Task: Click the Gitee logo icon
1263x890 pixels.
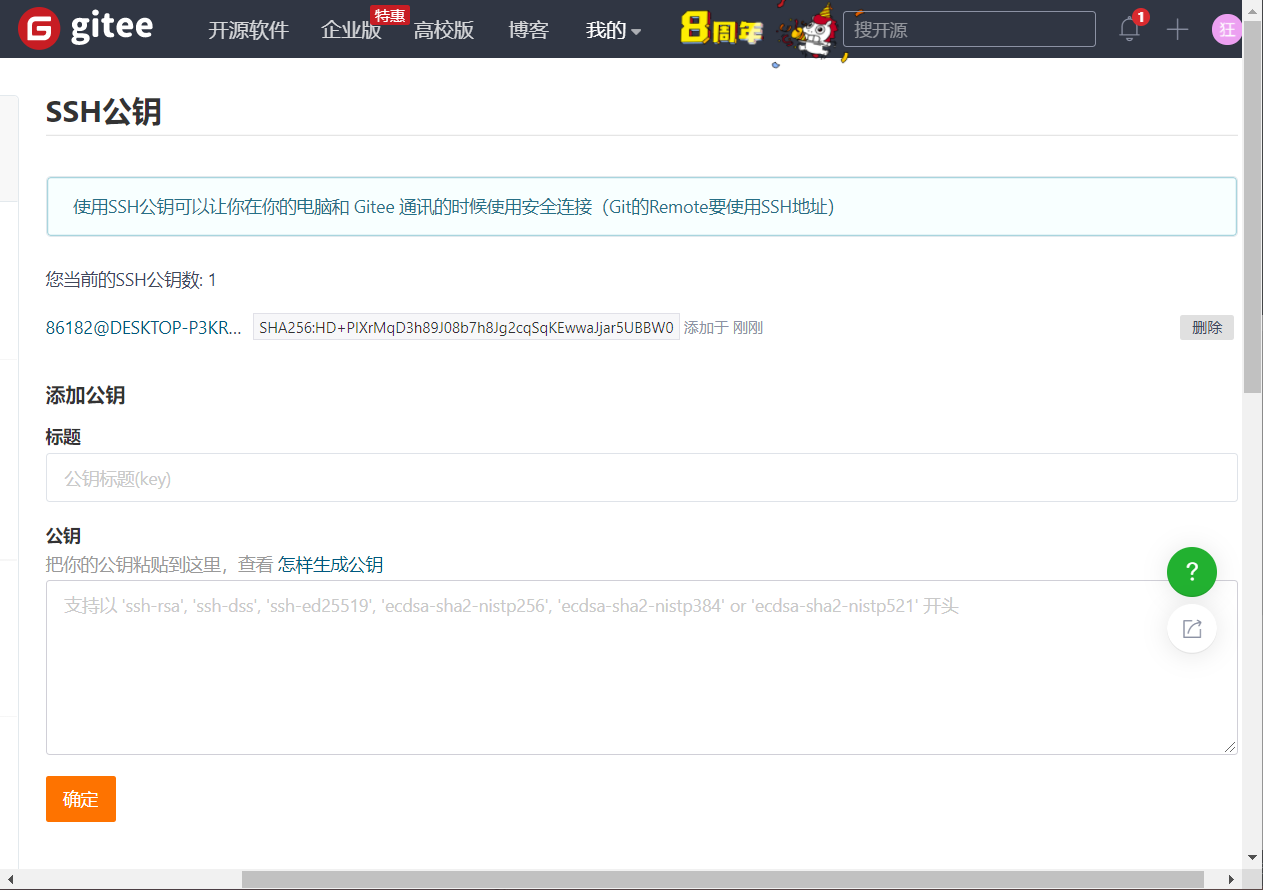Action: [39, 29]
